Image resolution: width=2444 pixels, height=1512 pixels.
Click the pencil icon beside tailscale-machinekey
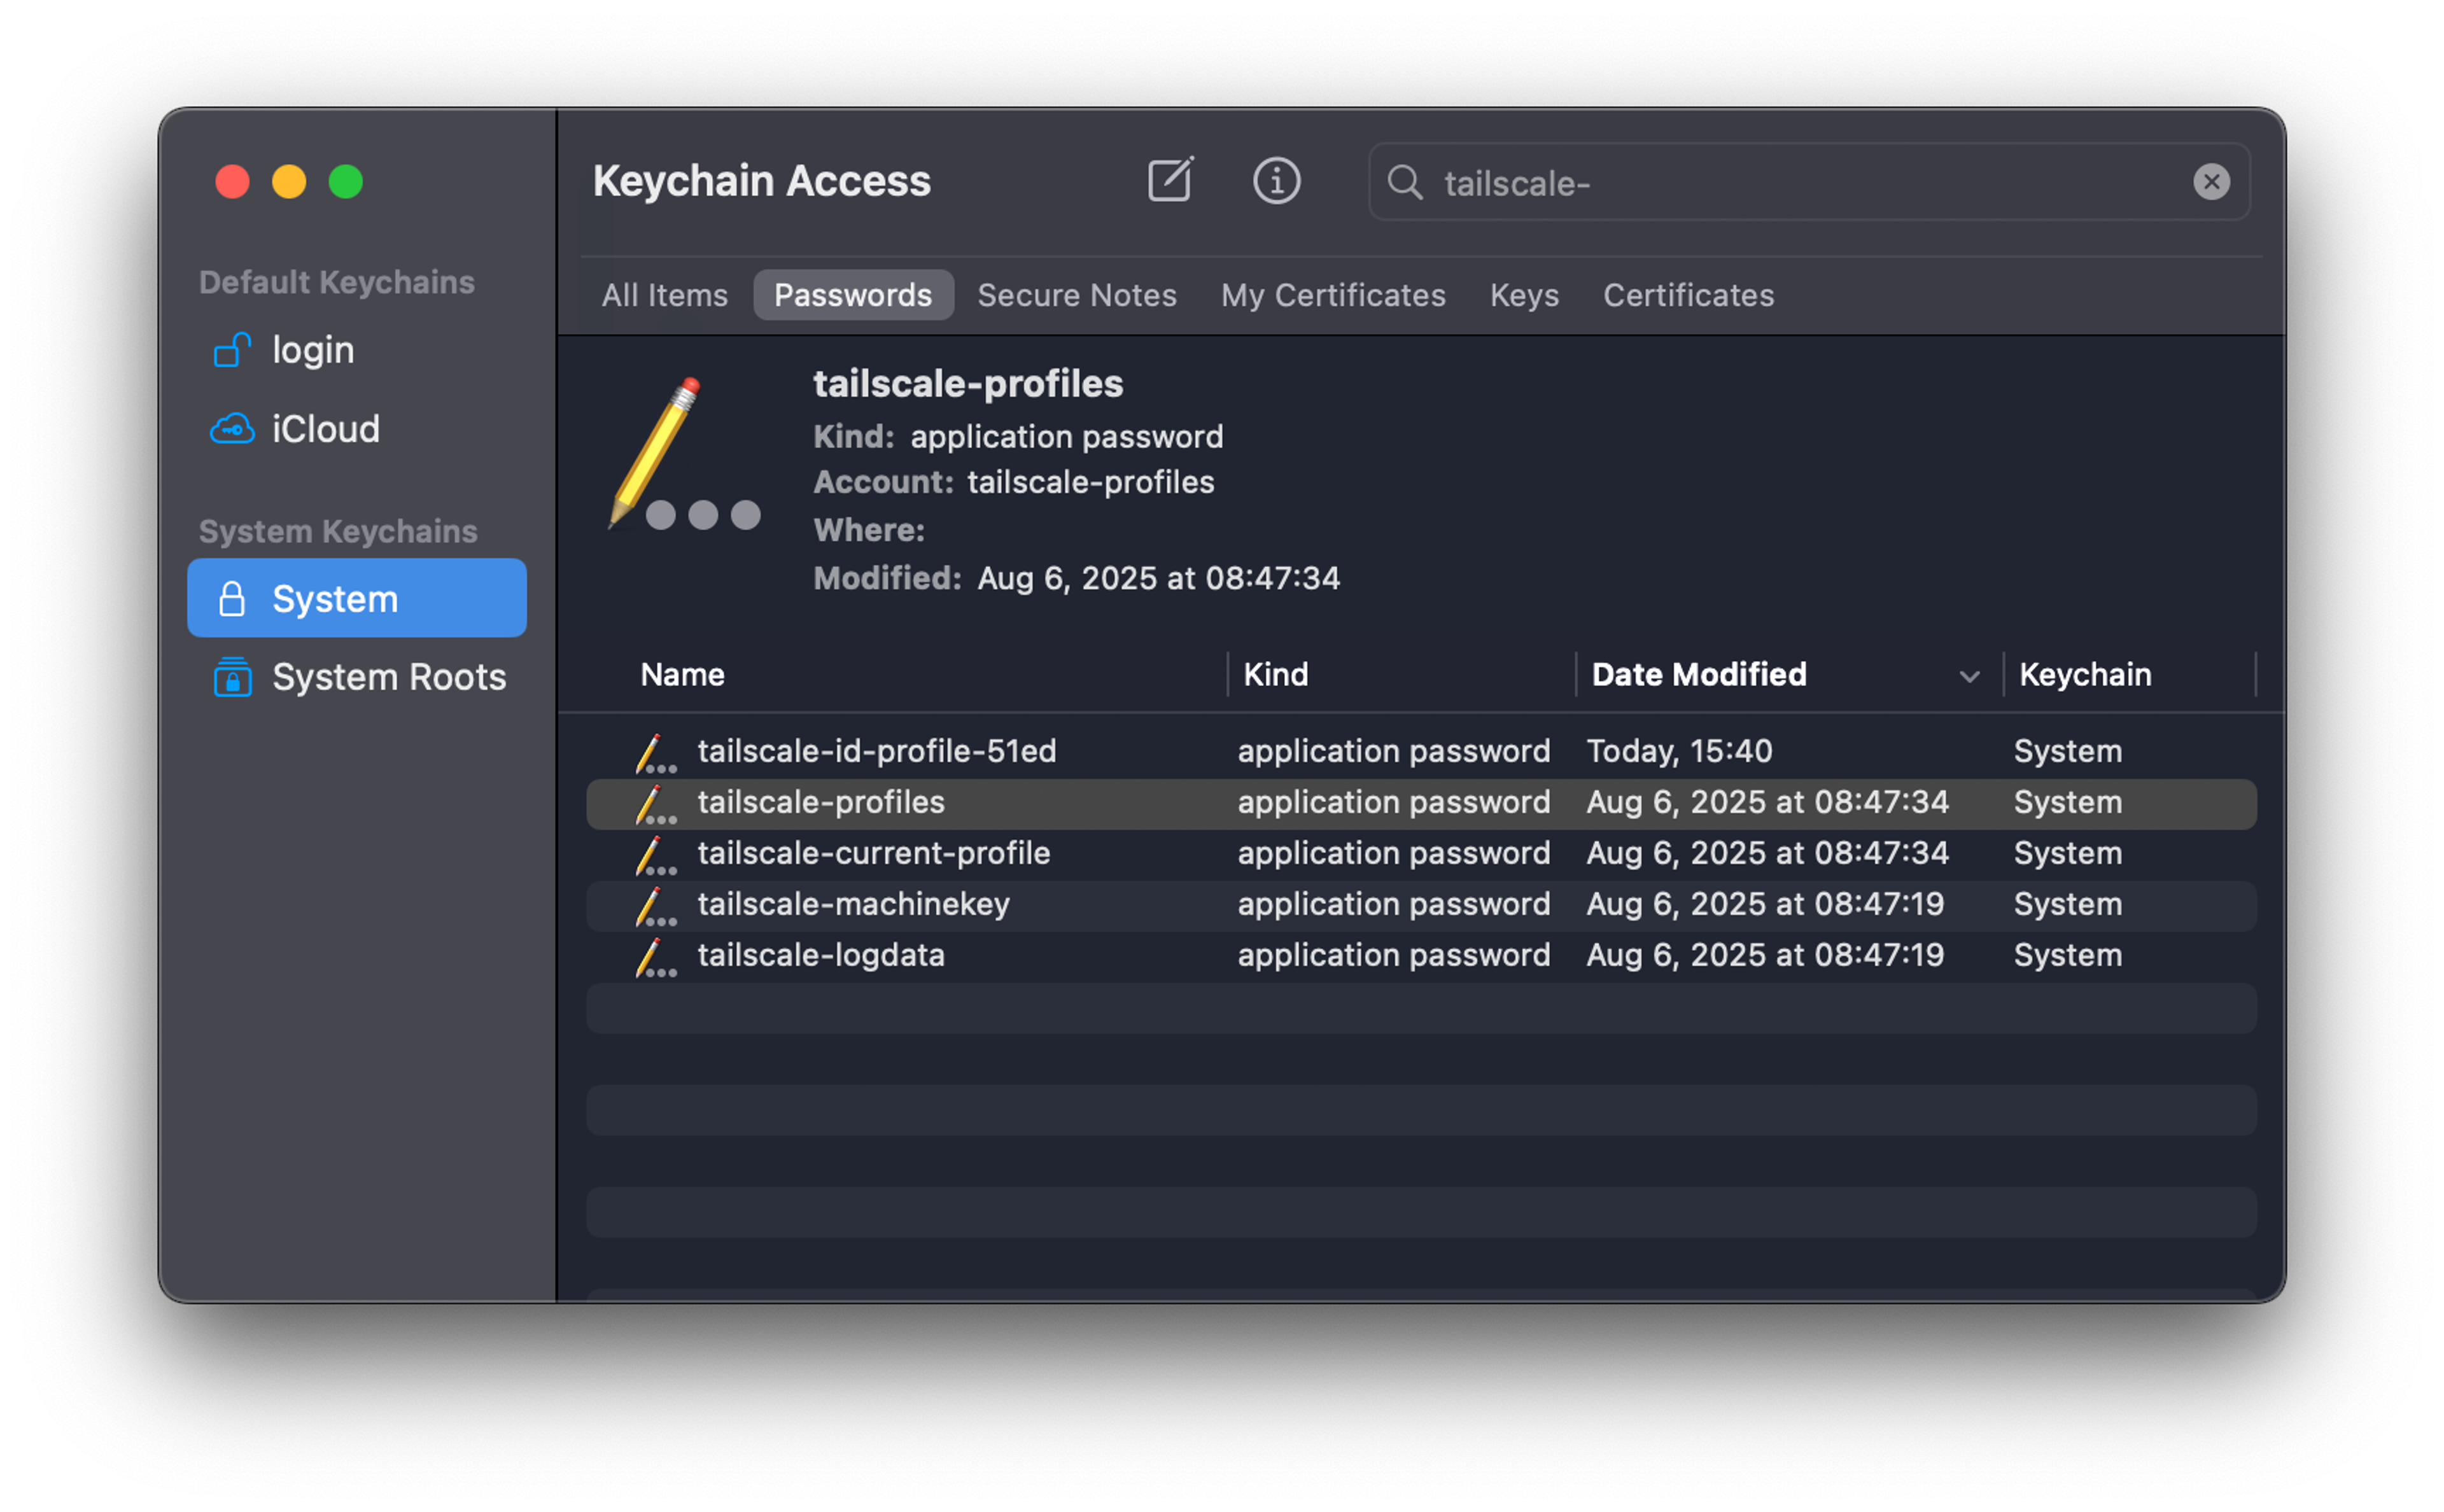pyautogui.click(x=655, y=906)
